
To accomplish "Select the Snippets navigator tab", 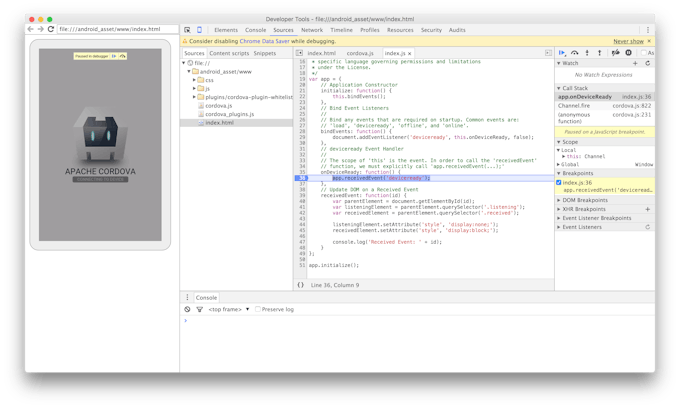I will [265, 53].
